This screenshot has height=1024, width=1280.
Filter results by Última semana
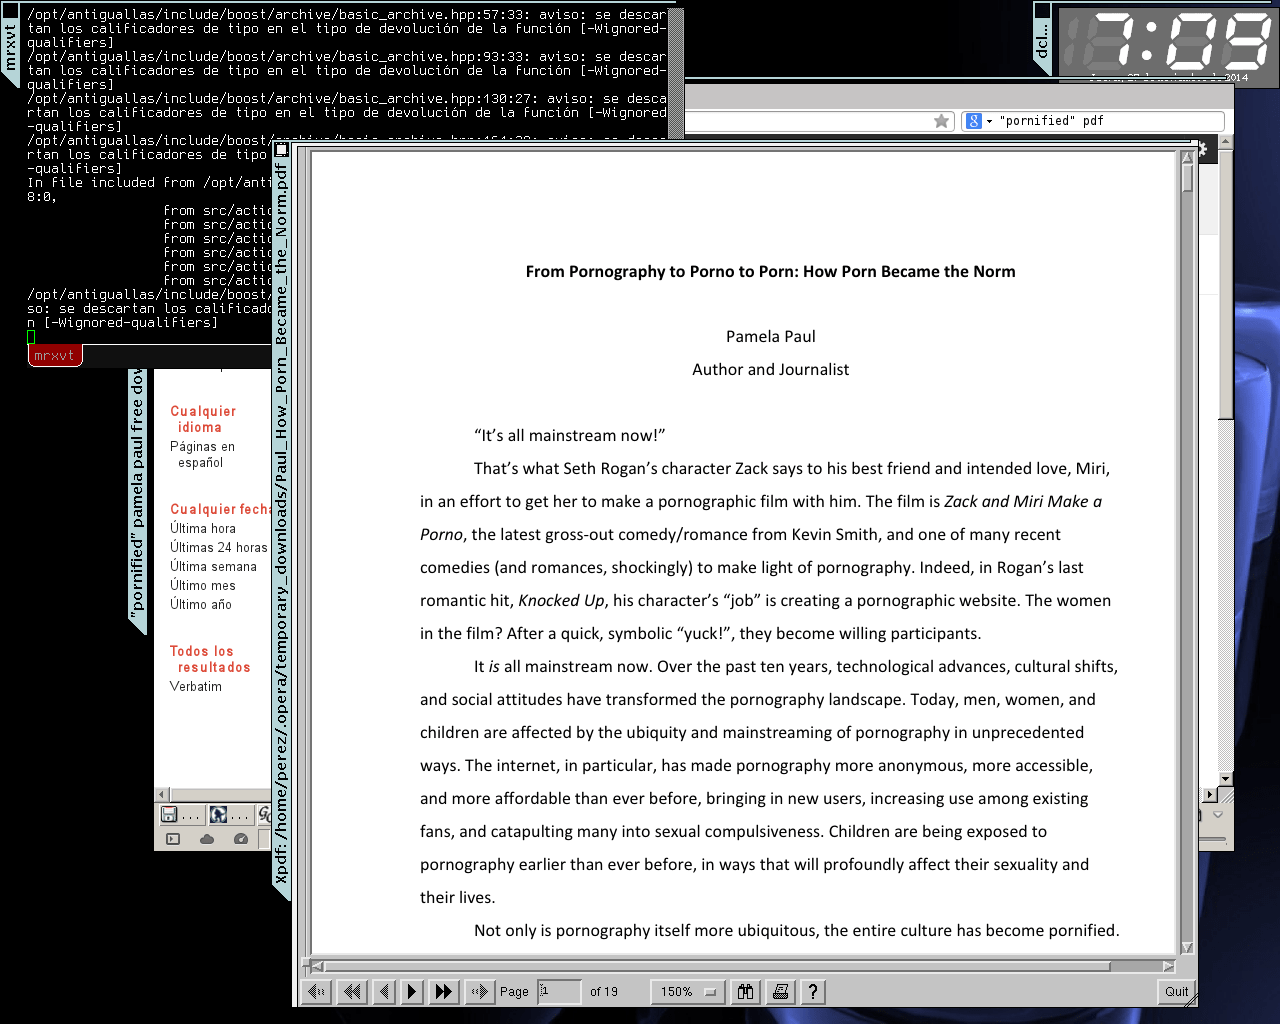click(x=213, y=566)
